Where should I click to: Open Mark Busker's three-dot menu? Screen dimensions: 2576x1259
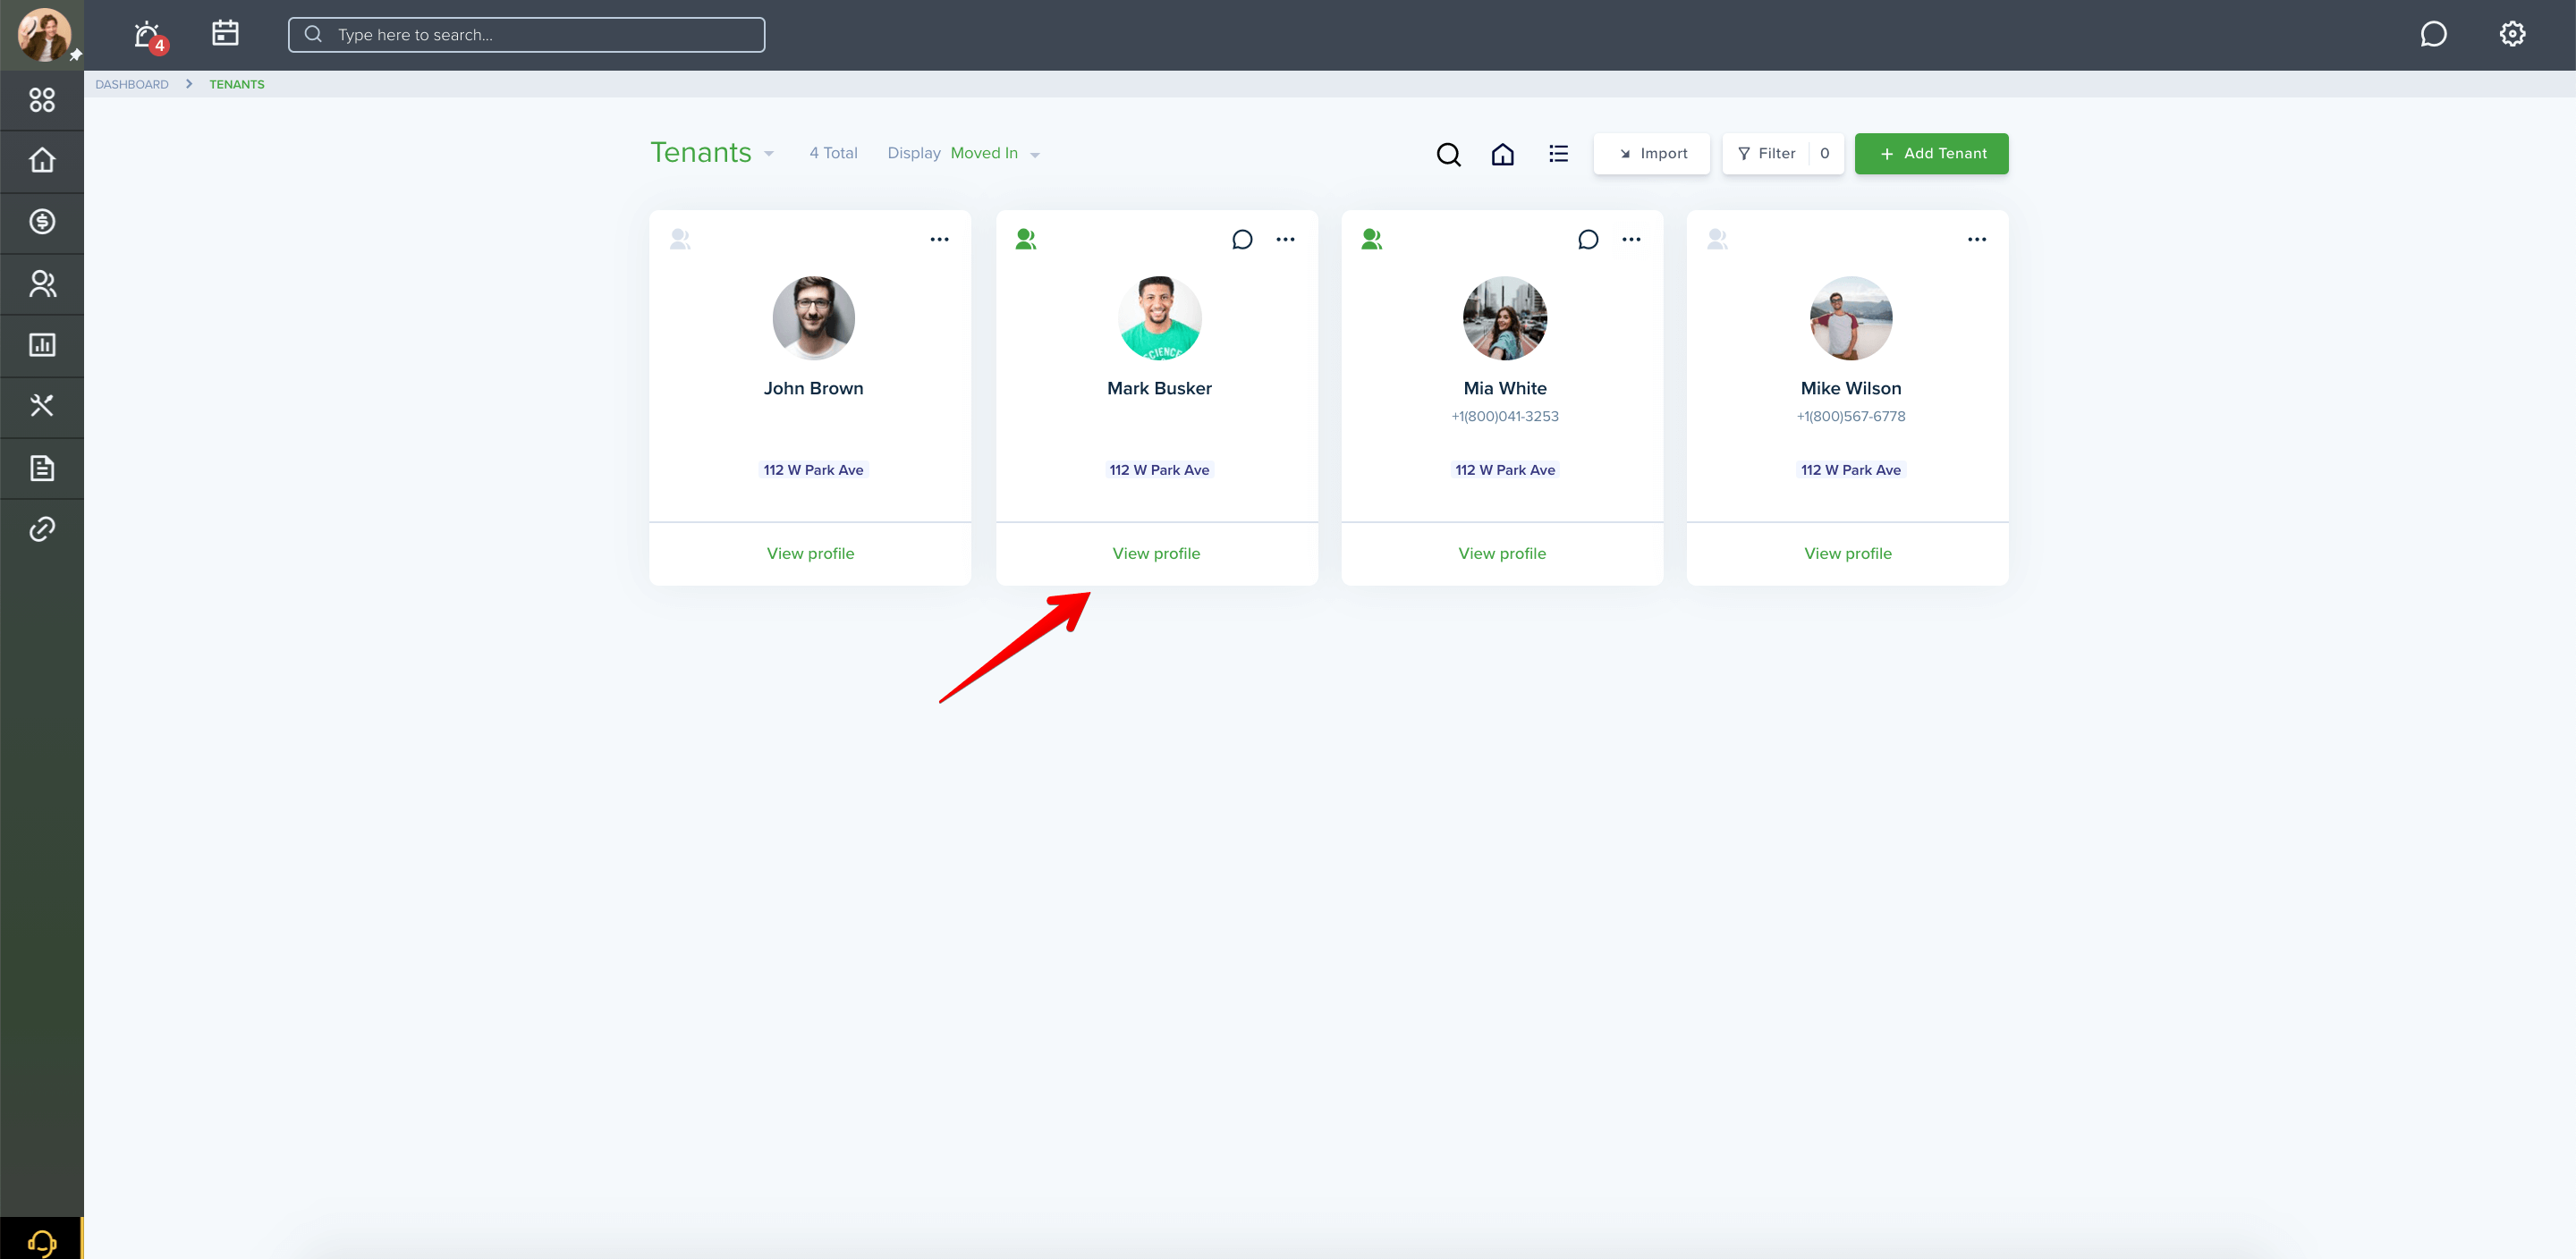click(x=1285, y=239)
